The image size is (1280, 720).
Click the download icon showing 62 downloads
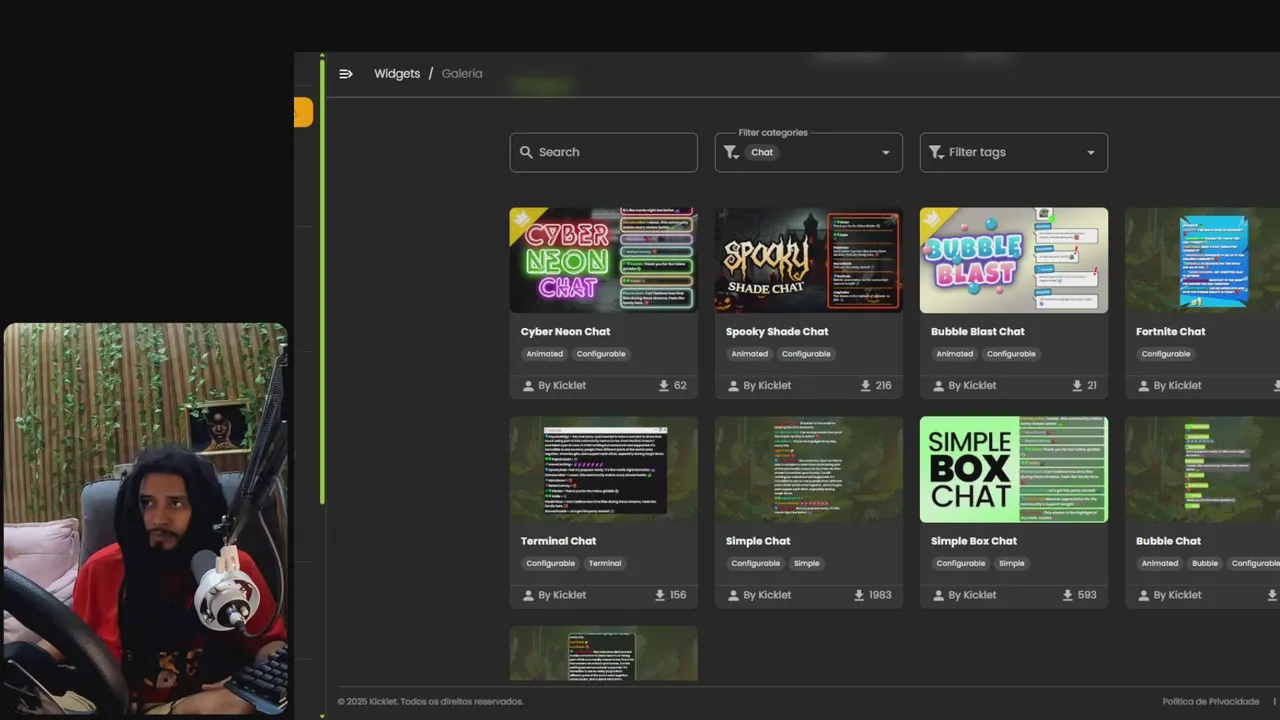[x=664, y=385]
